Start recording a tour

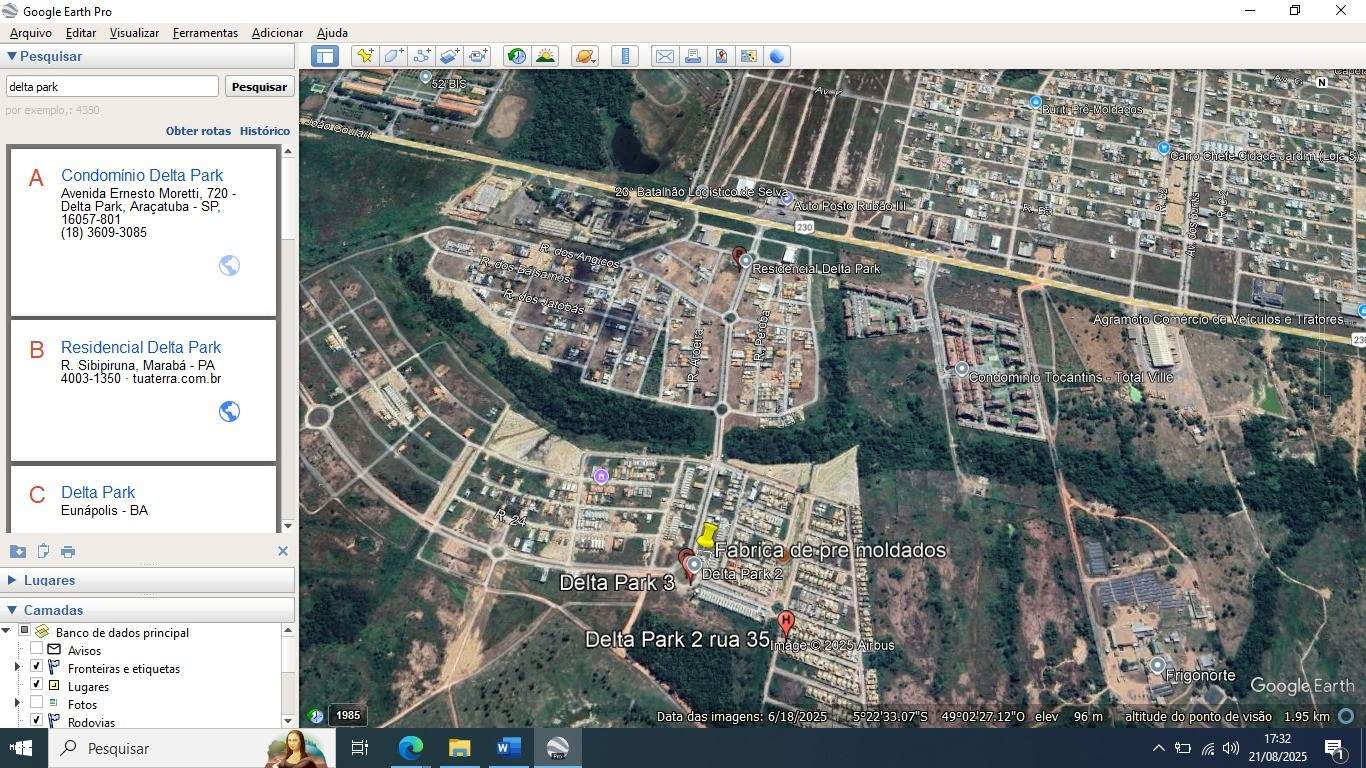478,56
